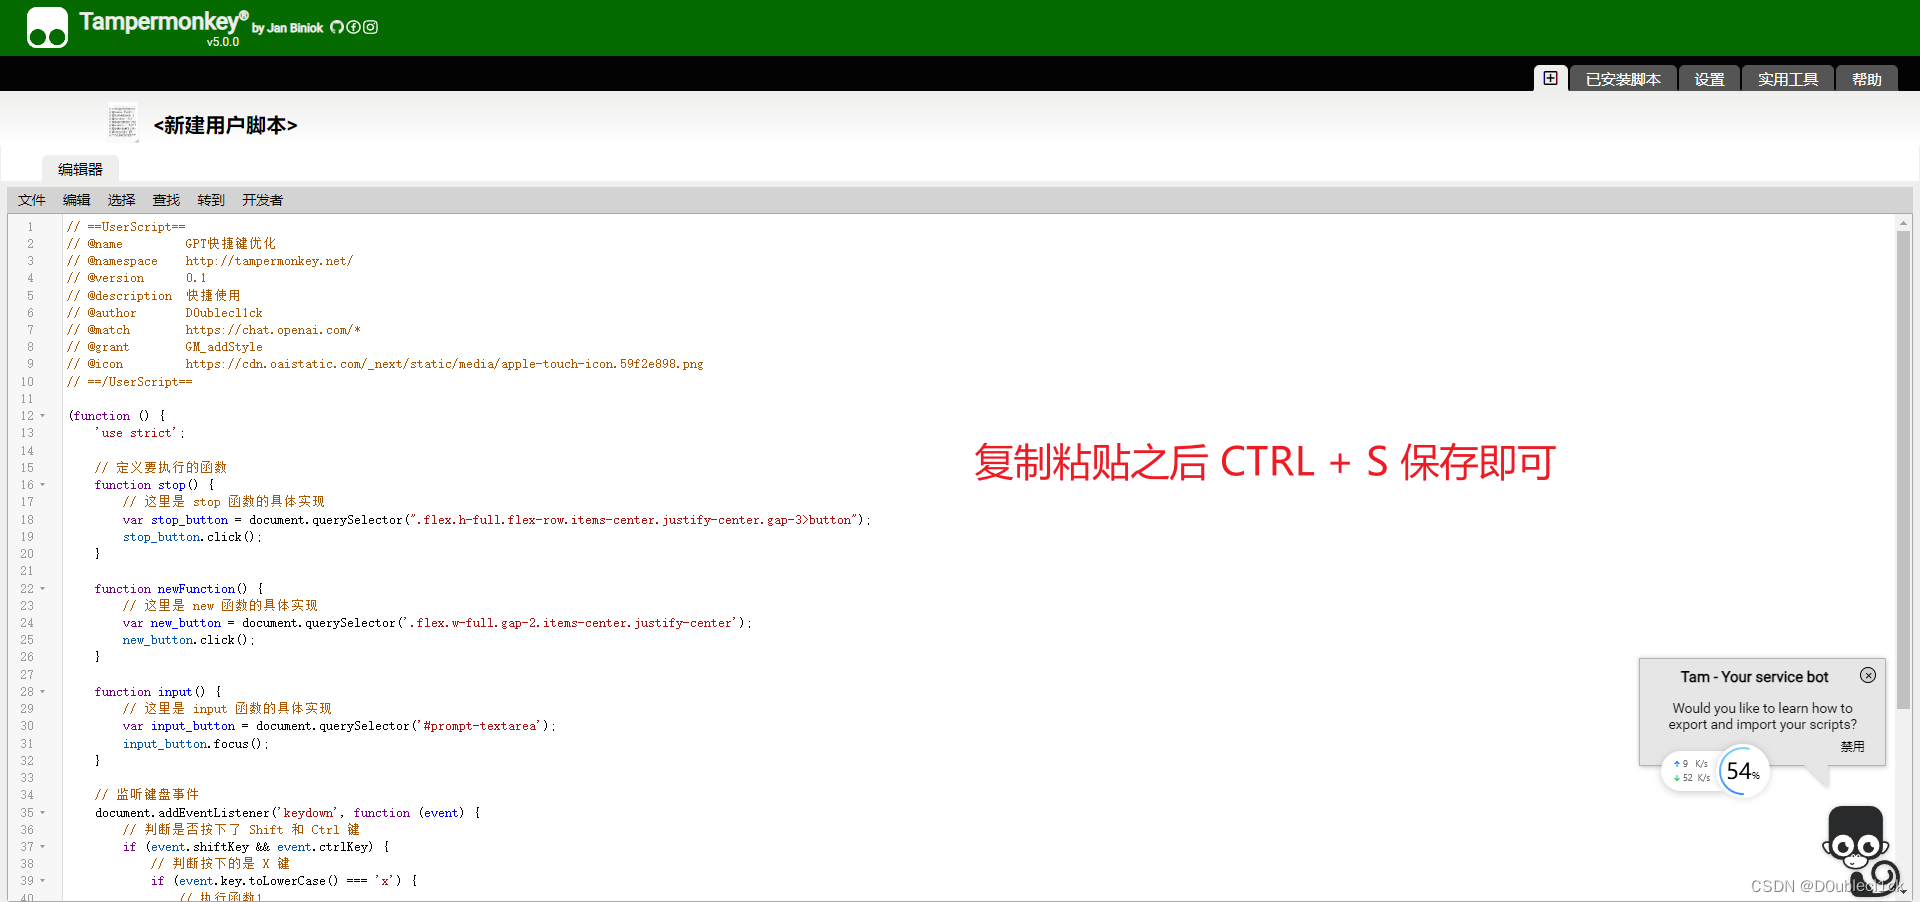Click function stop() declaration line
The image size is (1920, 902).
154,485
